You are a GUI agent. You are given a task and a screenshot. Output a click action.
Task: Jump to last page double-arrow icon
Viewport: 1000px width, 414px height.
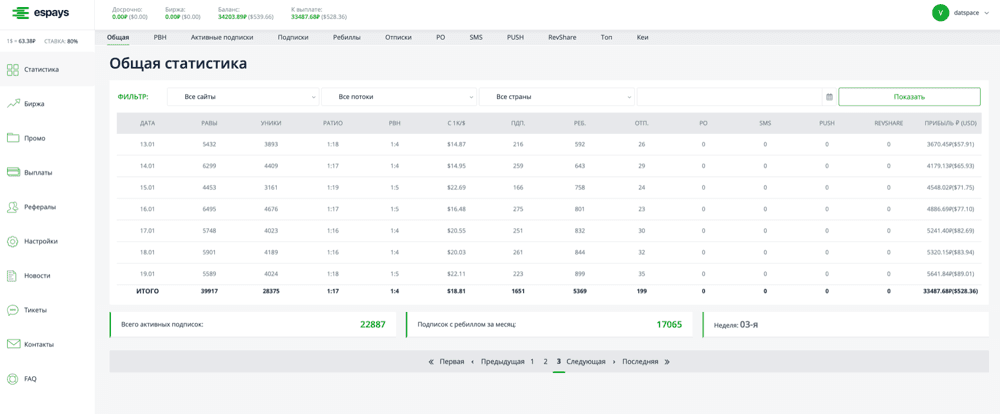point(667,362)
